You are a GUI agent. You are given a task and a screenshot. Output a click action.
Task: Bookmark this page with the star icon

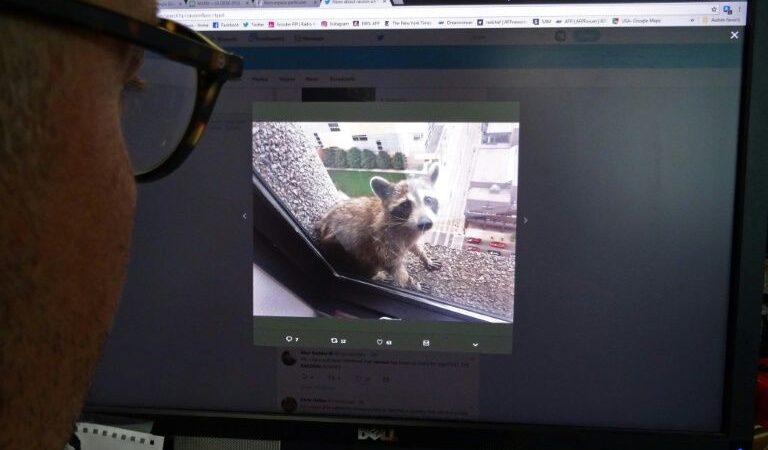click(714, 9)
